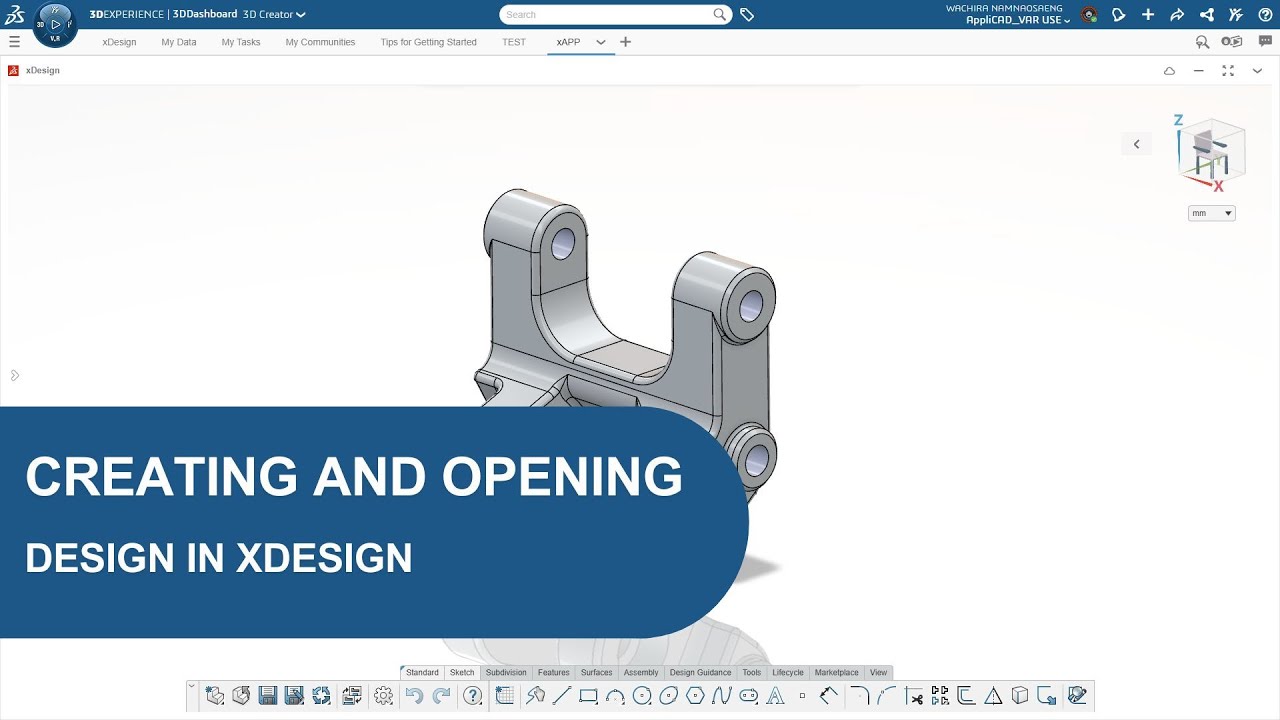
Task: Open the Surfaces action bar tab
Action: [596, 672]
